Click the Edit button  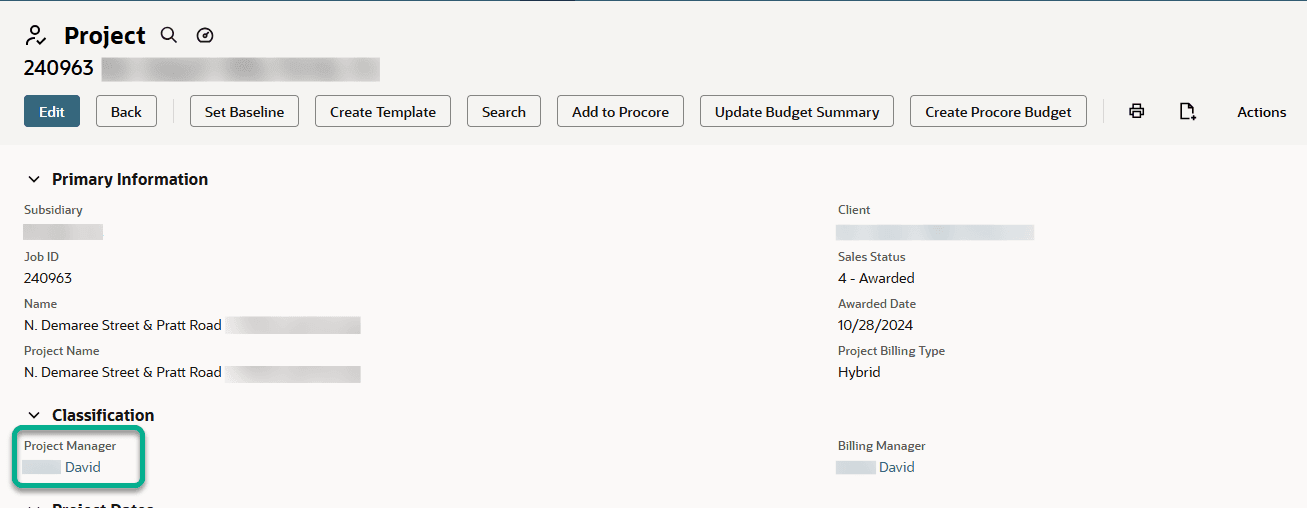coord(52,111)
